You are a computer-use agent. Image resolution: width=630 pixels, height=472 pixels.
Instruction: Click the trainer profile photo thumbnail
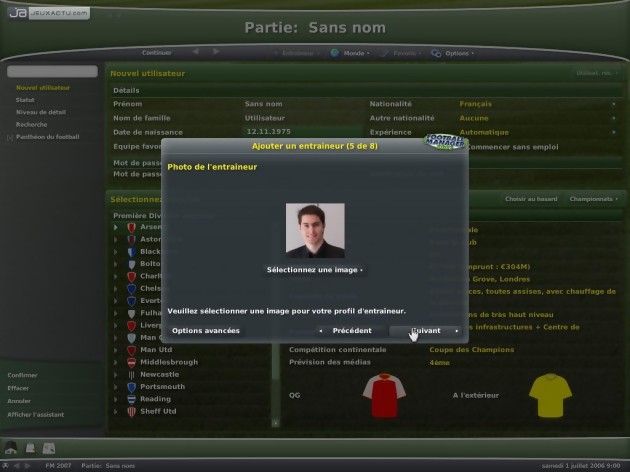(315, 230)
